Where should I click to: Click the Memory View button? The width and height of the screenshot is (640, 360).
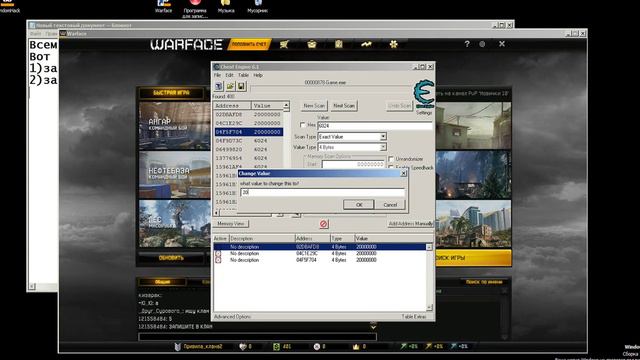[231, 224]
